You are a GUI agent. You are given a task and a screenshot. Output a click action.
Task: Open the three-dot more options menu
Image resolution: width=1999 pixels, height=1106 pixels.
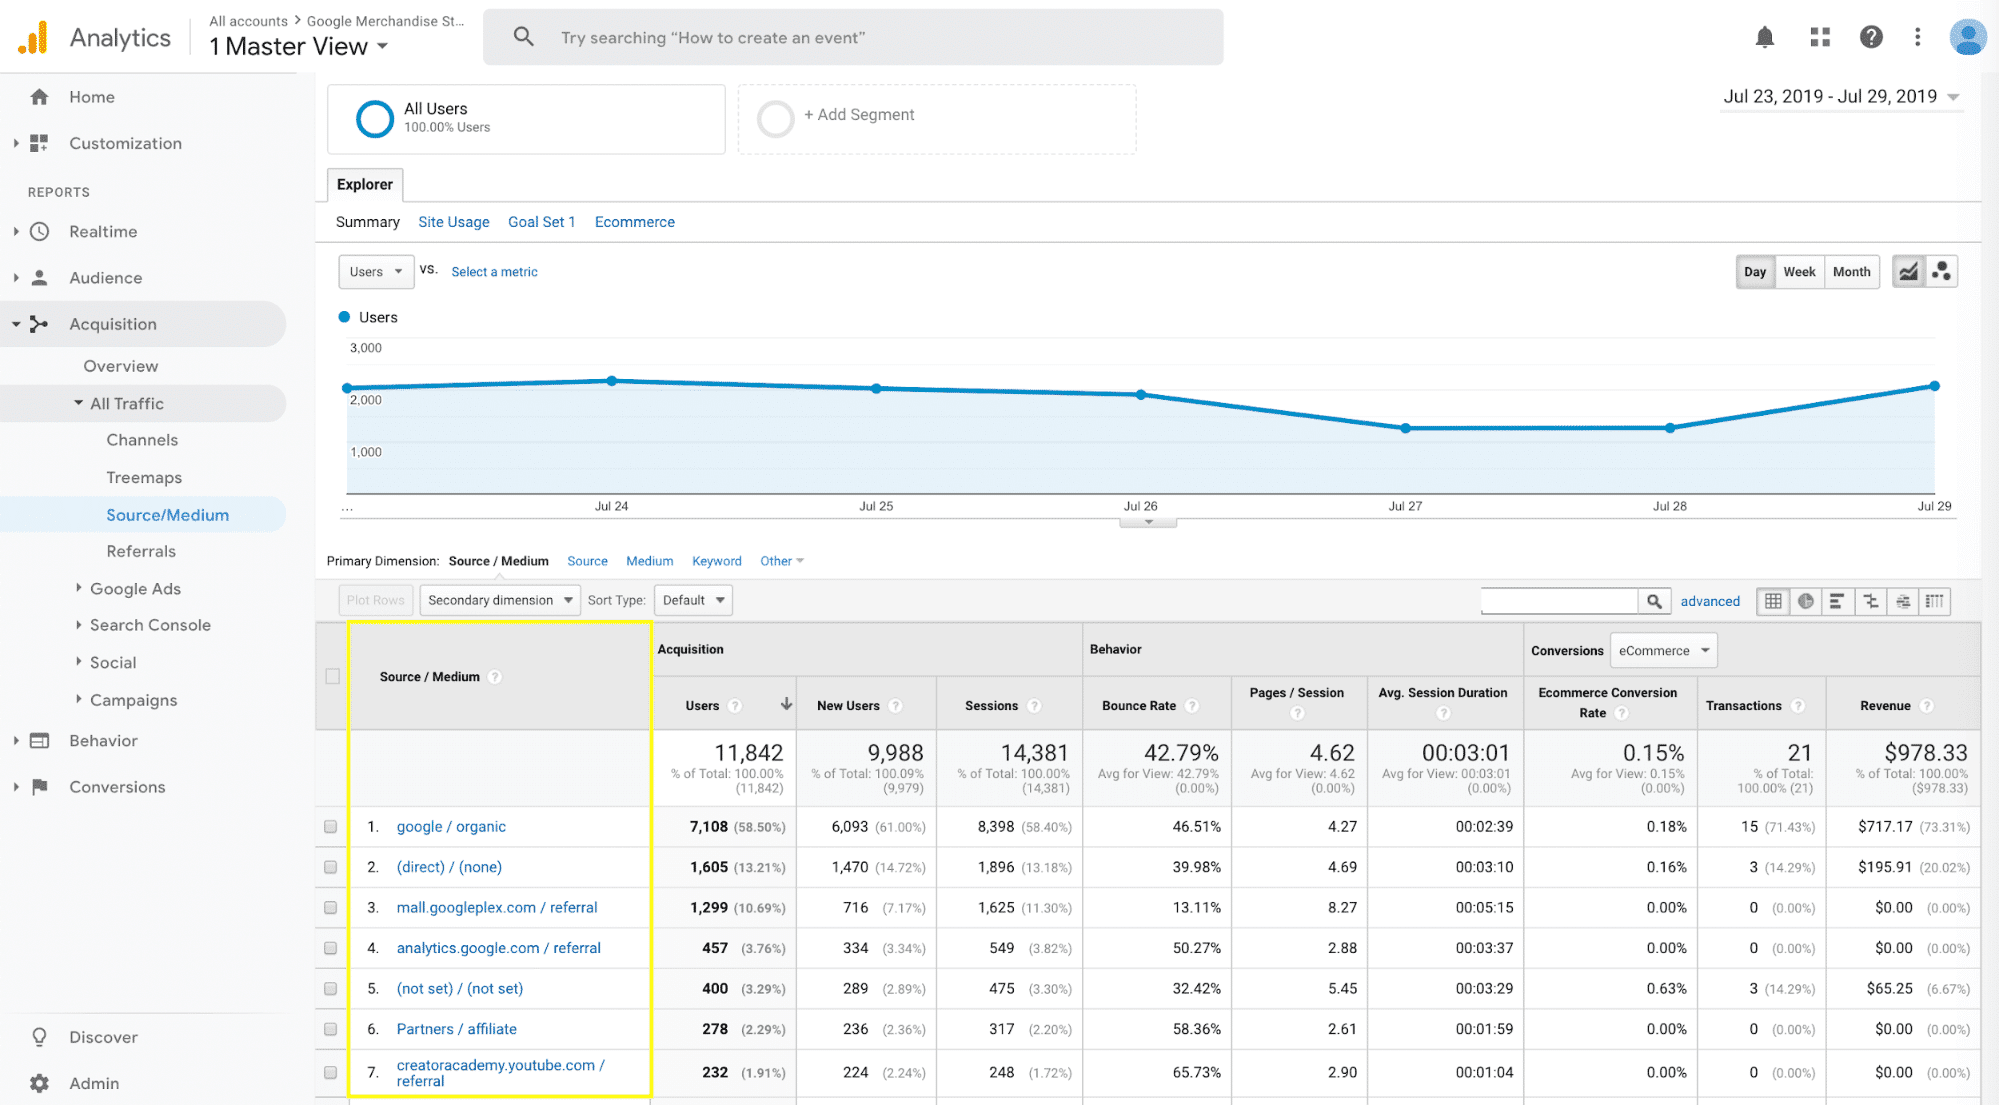1917,37
